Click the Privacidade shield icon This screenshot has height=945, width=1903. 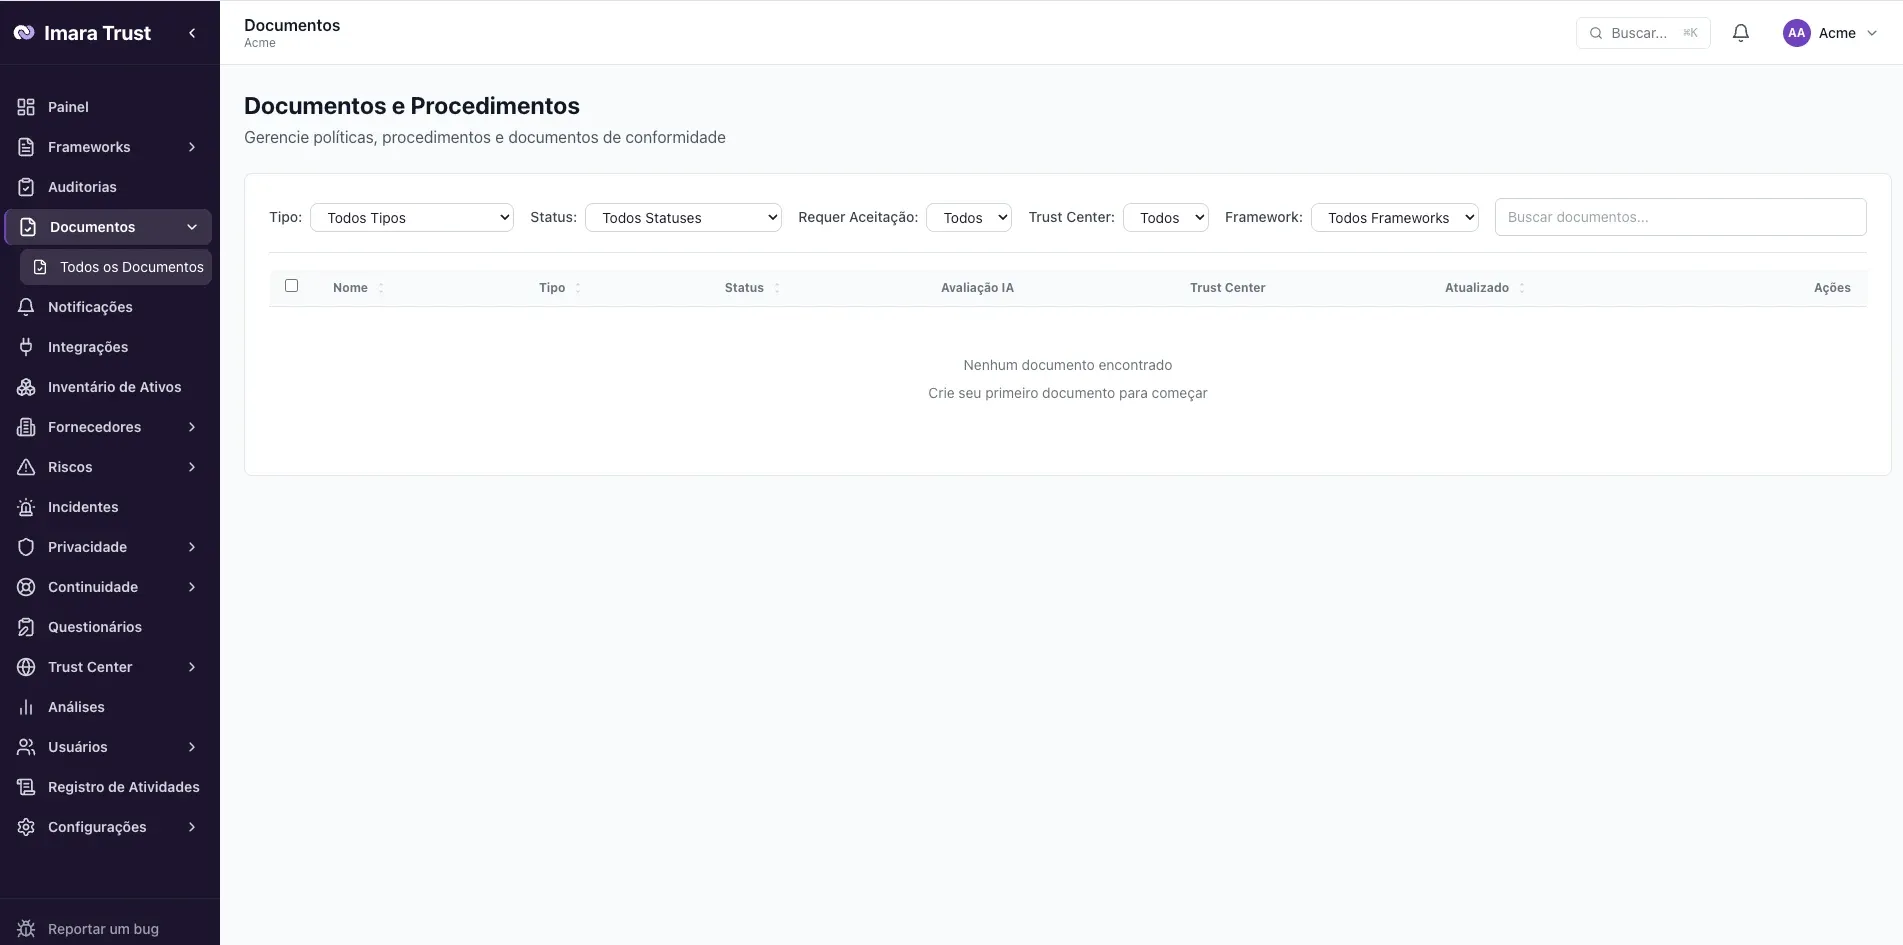[26, 547]
